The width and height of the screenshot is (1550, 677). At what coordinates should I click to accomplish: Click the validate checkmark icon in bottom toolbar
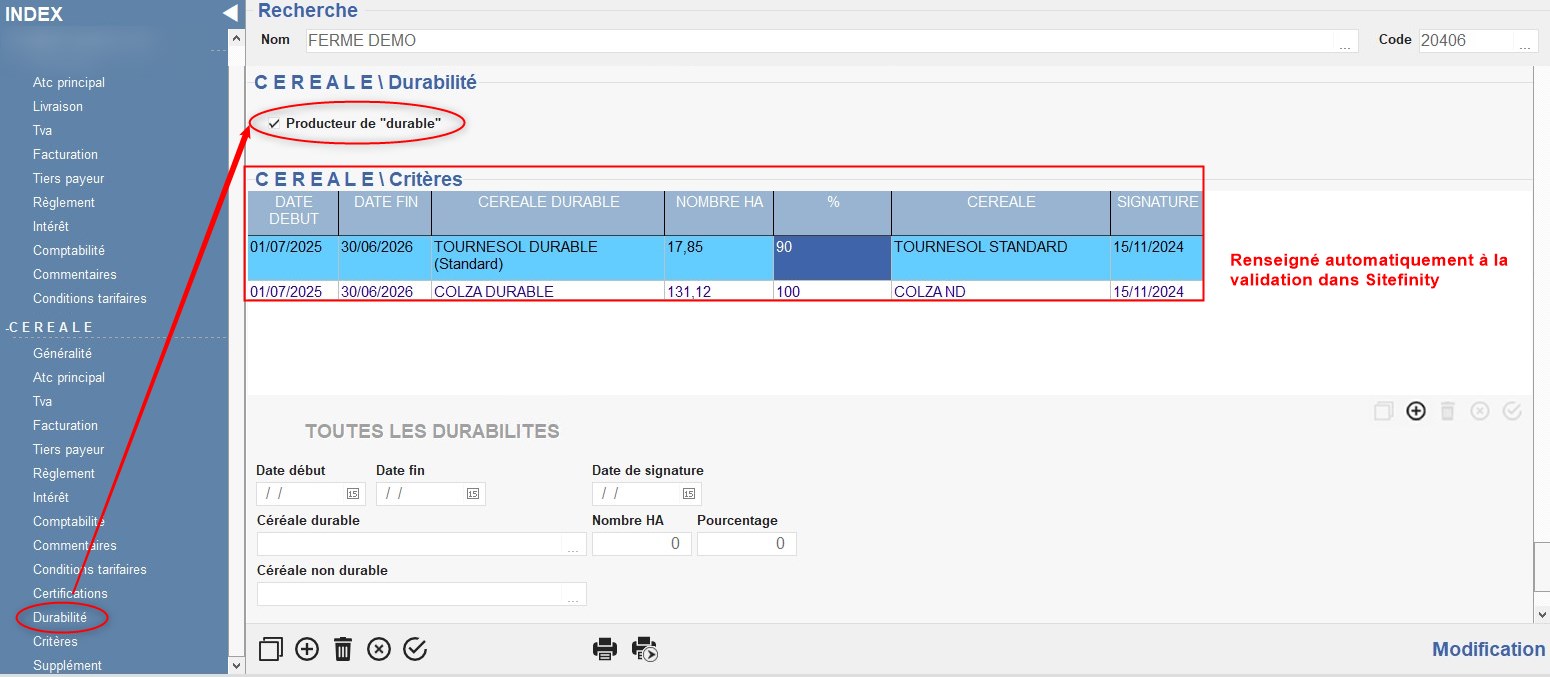pyautogui.click(x=415, y=649)
